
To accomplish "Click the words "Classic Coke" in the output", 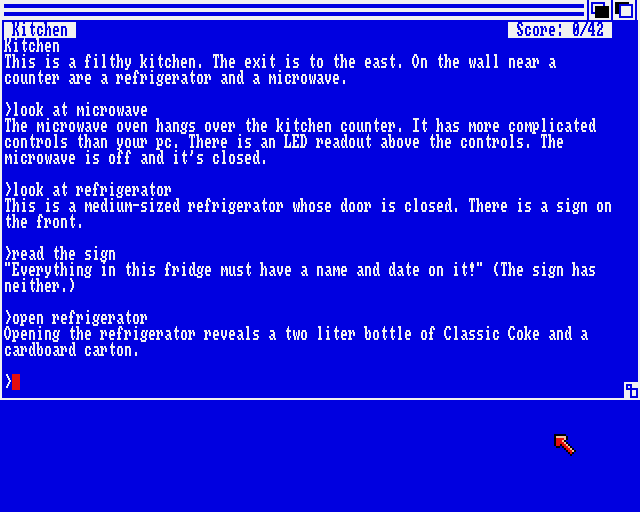I will [x=491, y=334].
